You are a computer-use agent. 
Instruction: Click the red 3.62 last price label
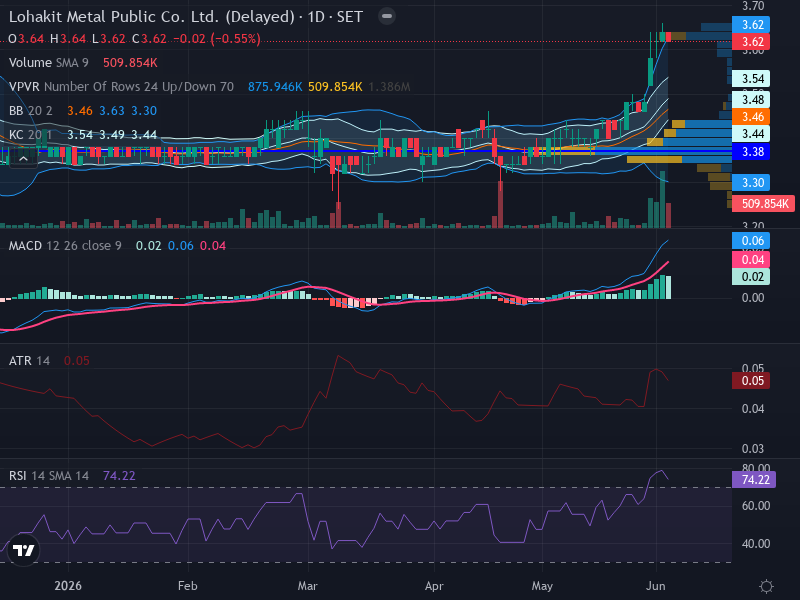pyautogui.click(x=751, y=42)
